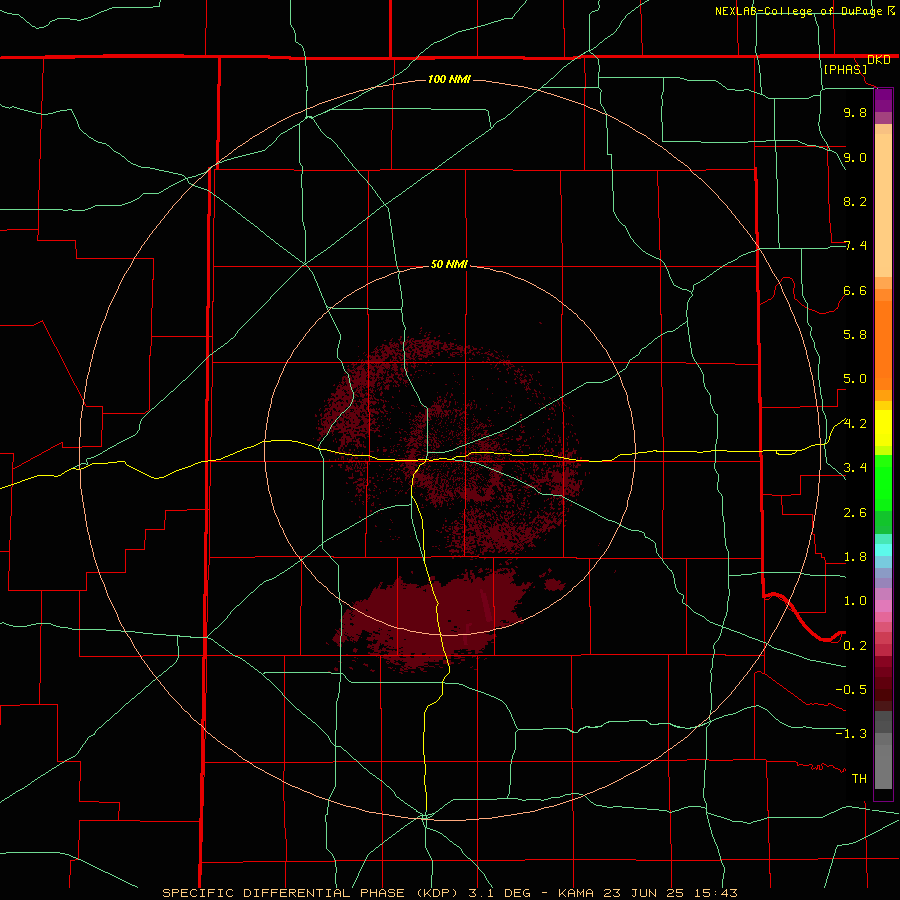Screen dimensions: 900x900
Task: Click the cyan segment of color bar
Action: coord(883,549)
